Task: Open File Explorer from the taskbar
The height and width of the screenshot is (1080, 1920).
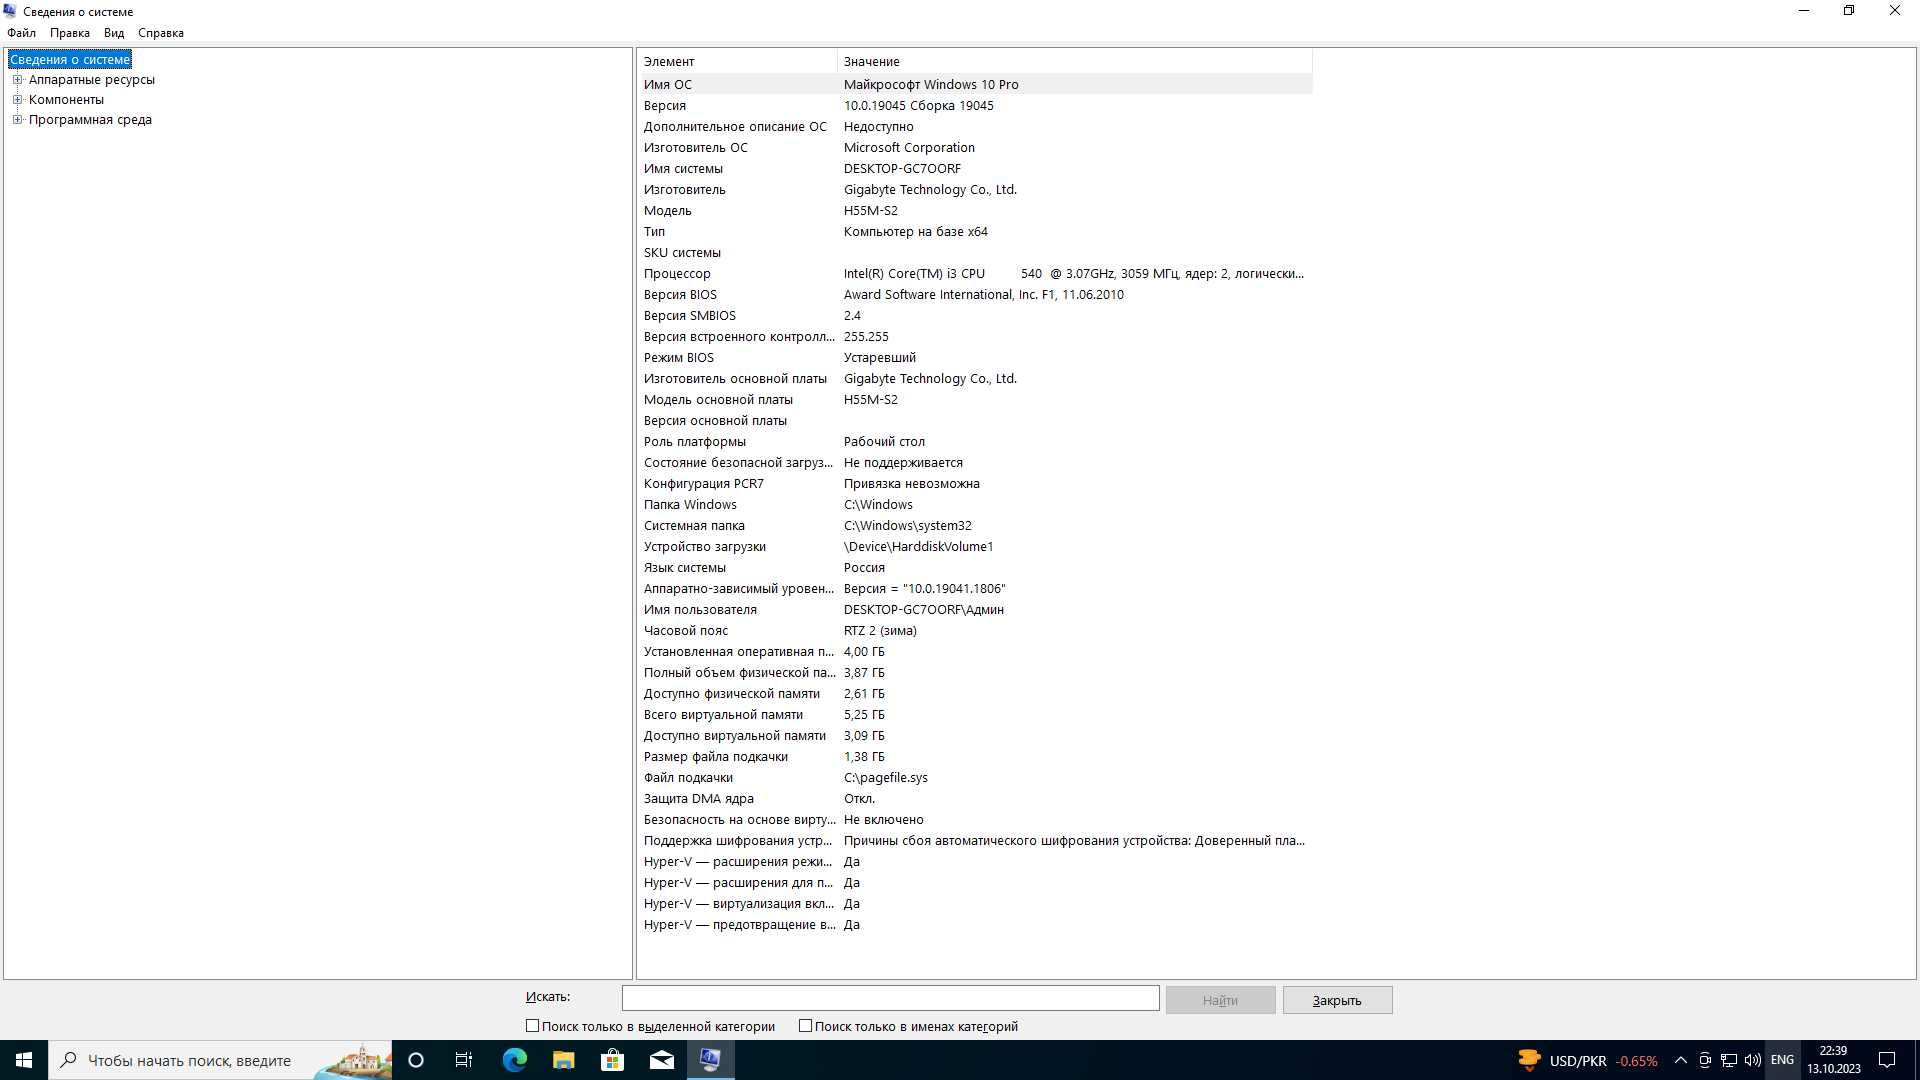Action: pos(563,1060)
